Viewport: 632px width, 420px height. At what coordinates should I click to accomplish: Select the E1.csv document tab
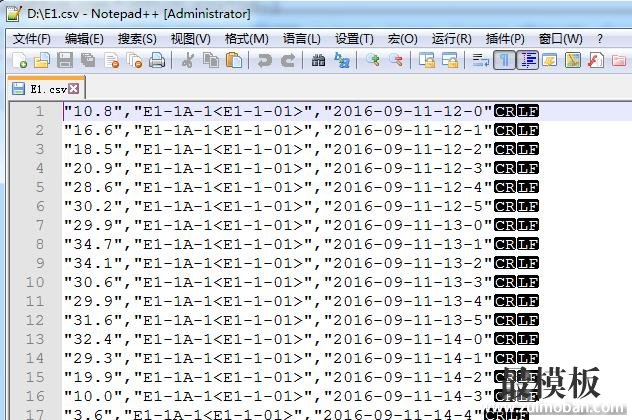(x=46, y=89)
